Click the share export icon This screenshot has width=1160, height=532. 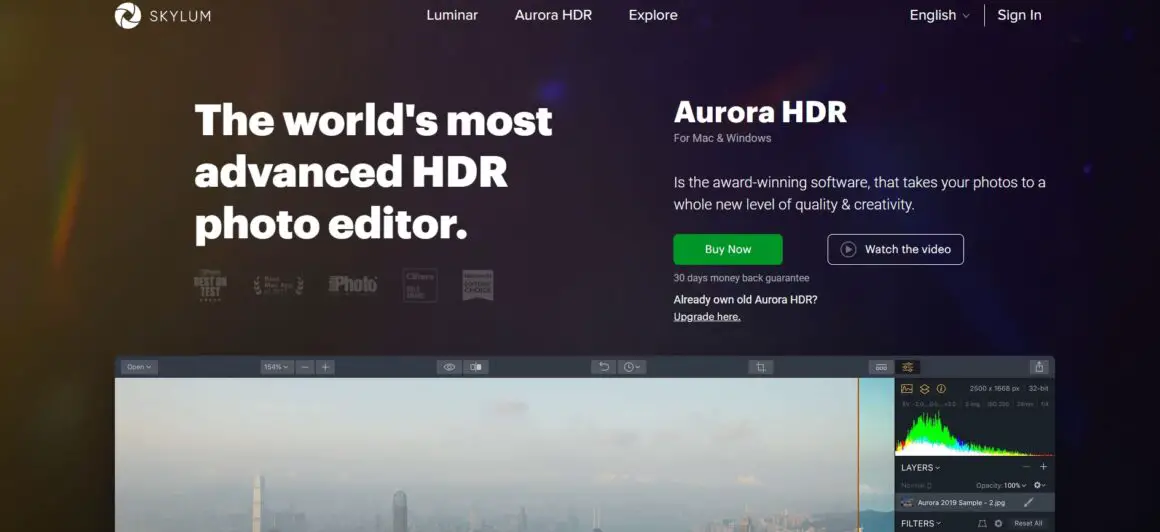point(1039,367)
